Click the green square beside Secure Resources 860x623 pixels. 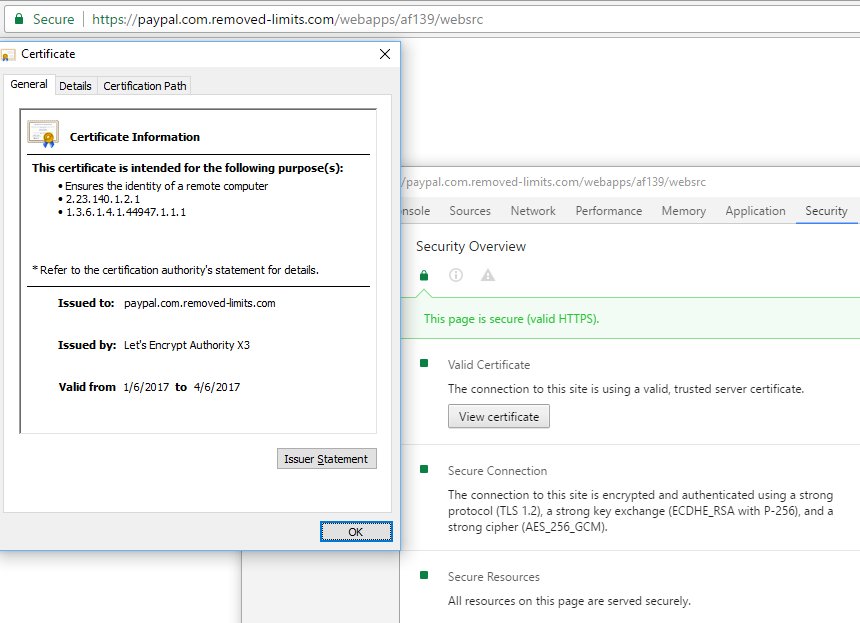coord(424,575)
